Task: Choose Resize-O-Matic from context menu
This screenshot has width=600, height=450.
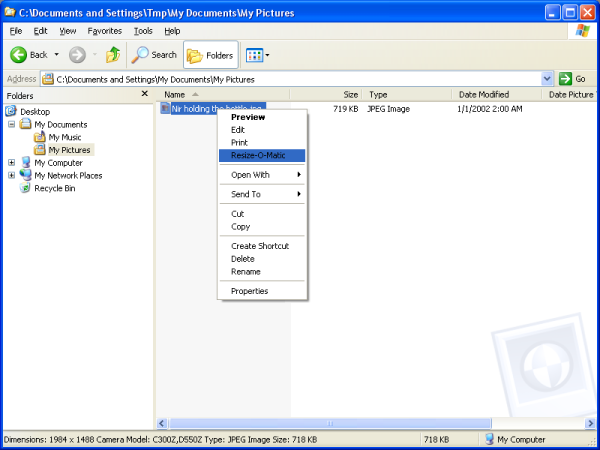Action: pyautogui.click(x=260, y=155)
